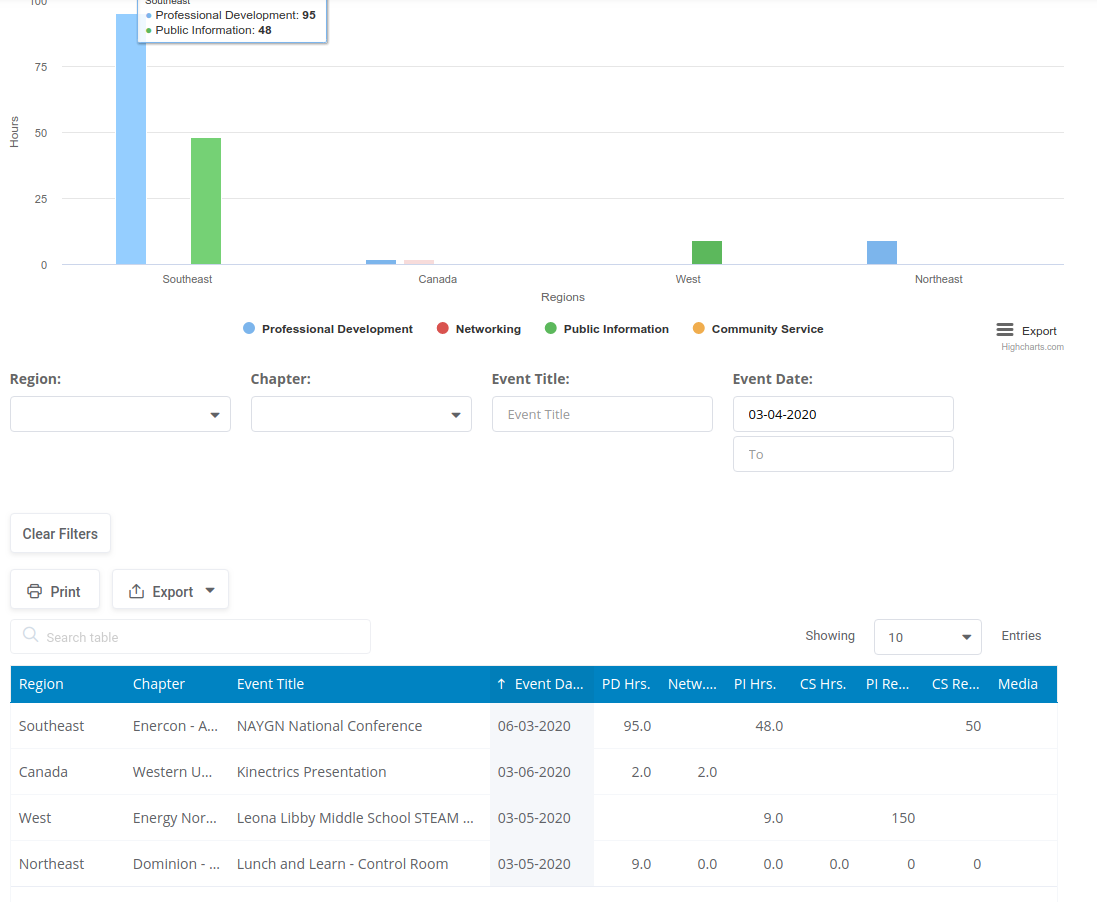Sort table by Event Title column header

click(x=270, y=685)
